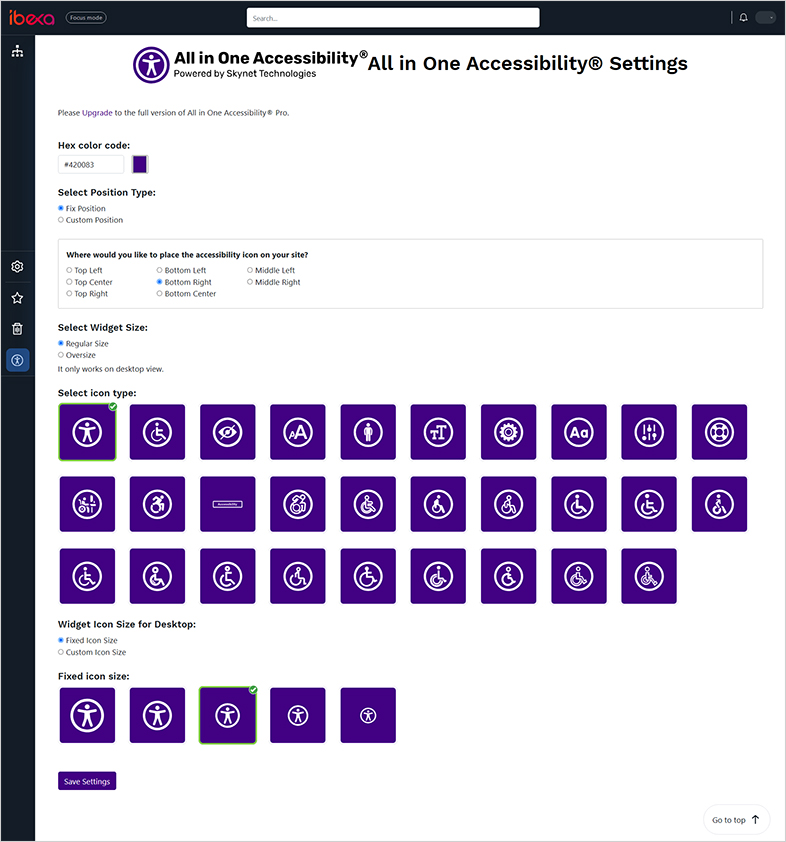The image size is (786, 842).
Task: Select the Custom Position radio button
Action: (61, 219)
